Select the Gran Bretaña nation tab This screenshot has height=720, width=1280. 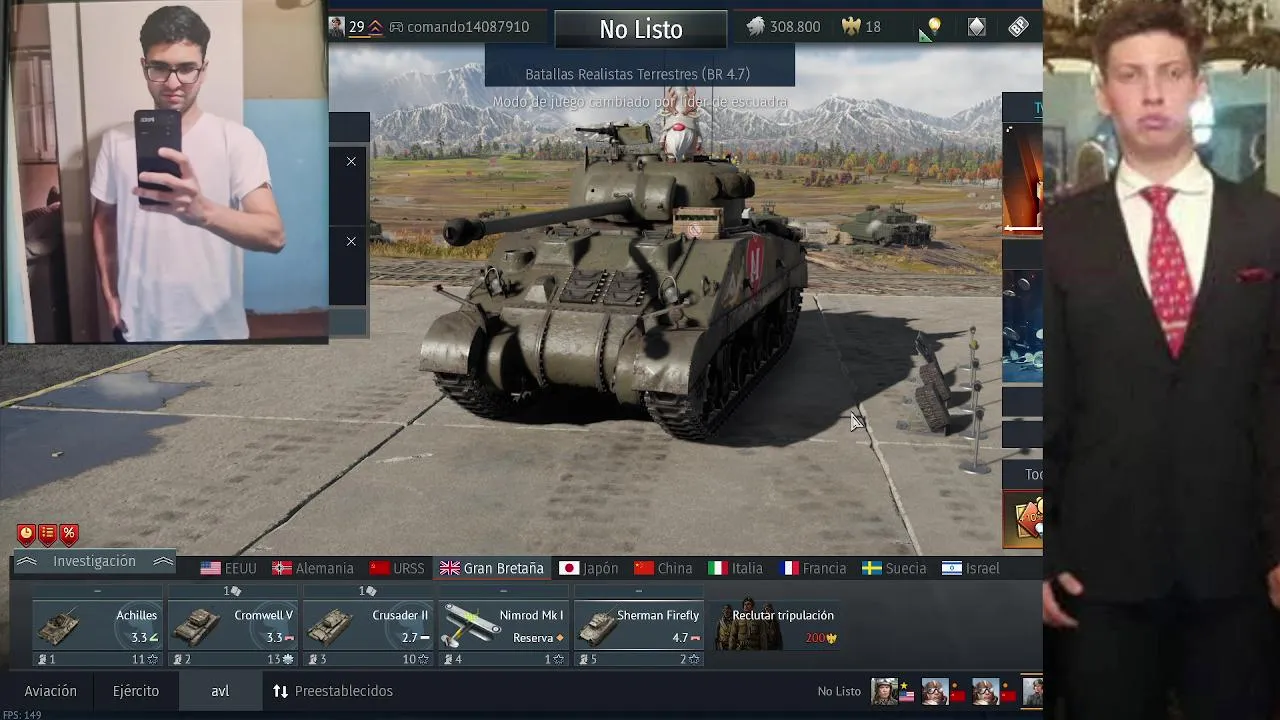492,568
